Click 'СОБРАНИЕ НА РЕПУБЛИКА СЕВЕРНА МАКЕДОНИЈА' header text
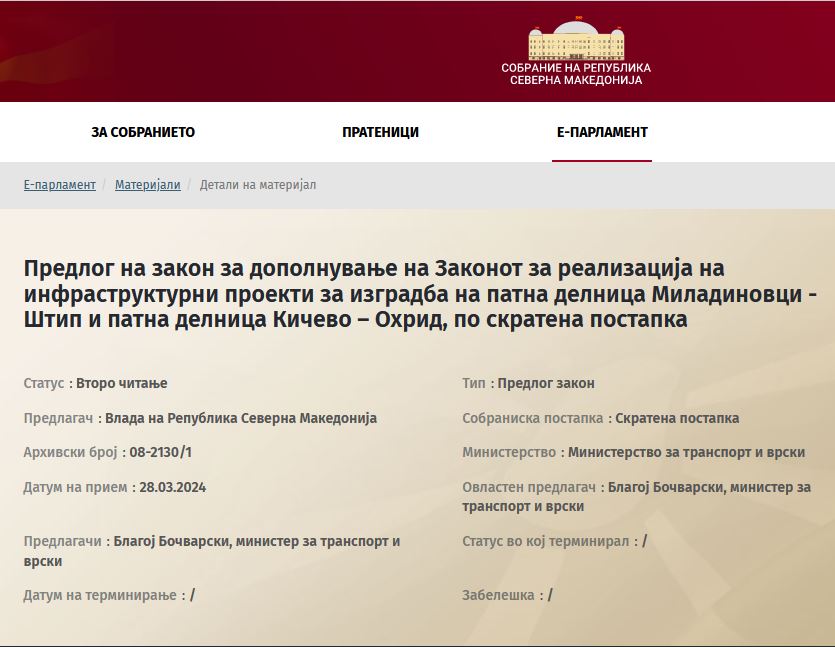 [576, 74]
